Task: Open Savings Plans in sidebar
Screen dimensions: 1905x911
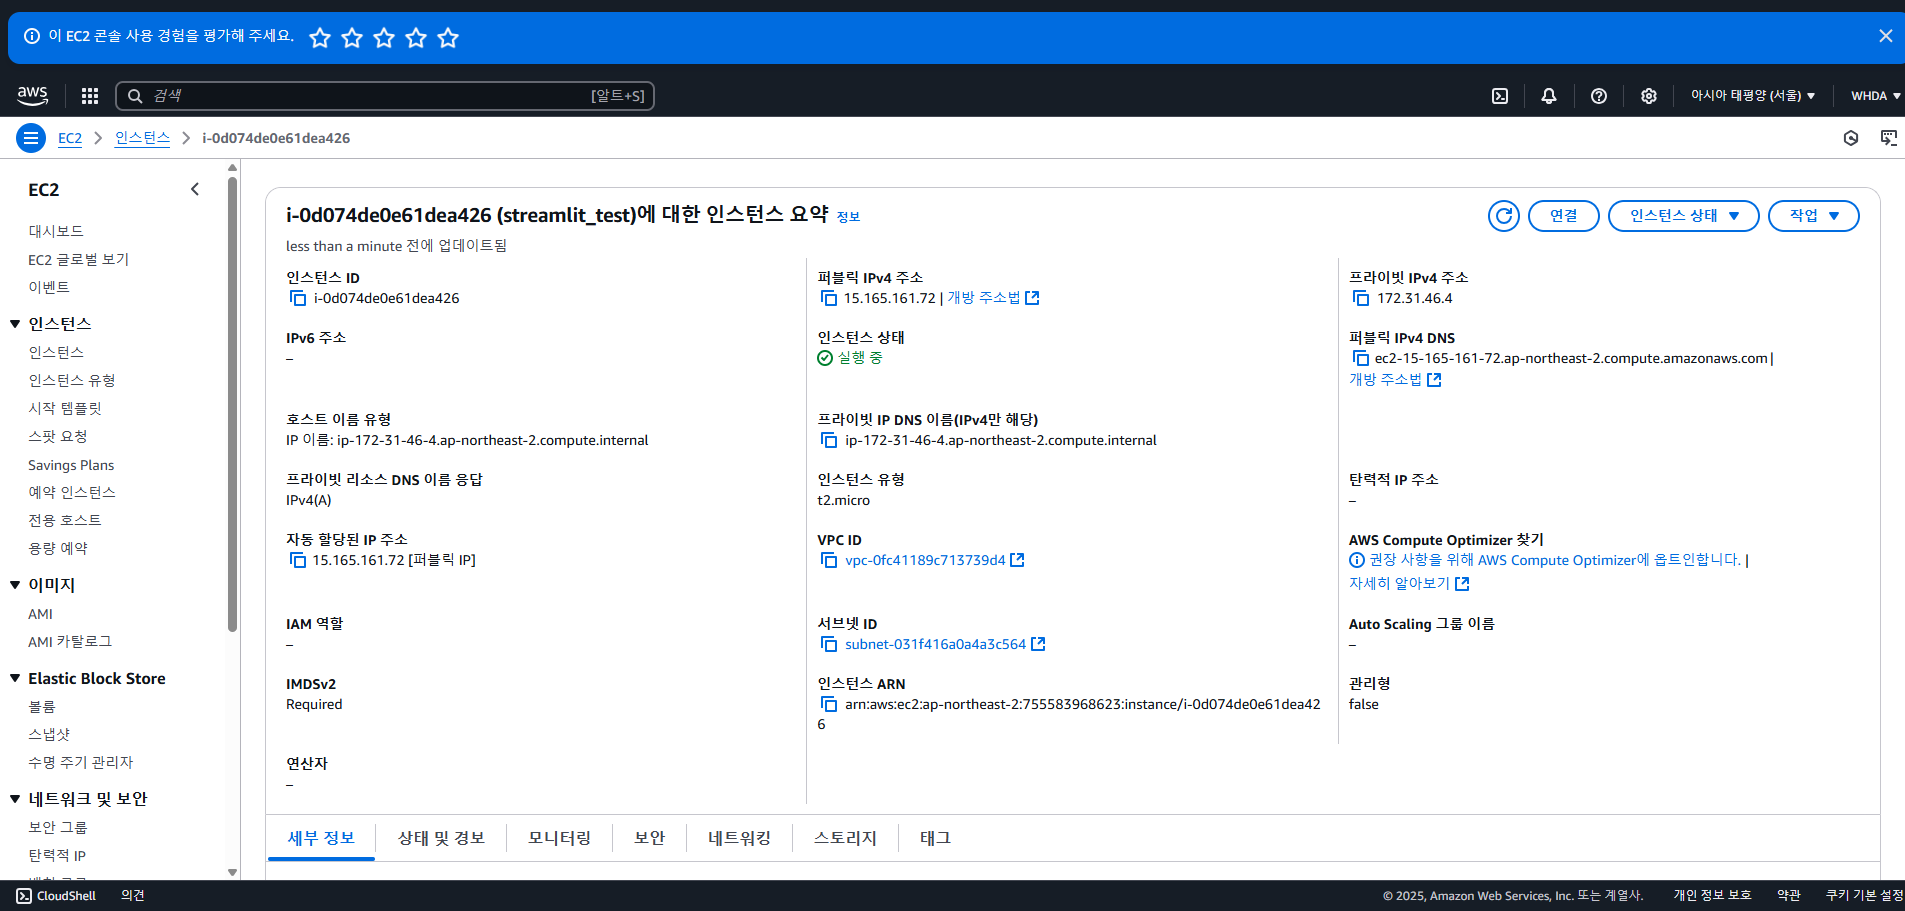Action: tap(71, 465)
